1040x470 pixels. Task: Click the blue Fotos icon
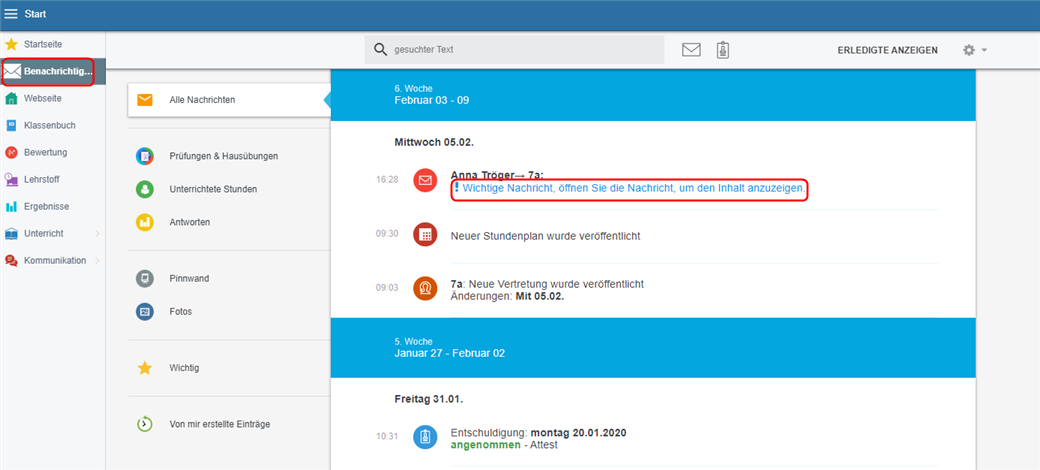pyautogui.click(x=145, y=312)
